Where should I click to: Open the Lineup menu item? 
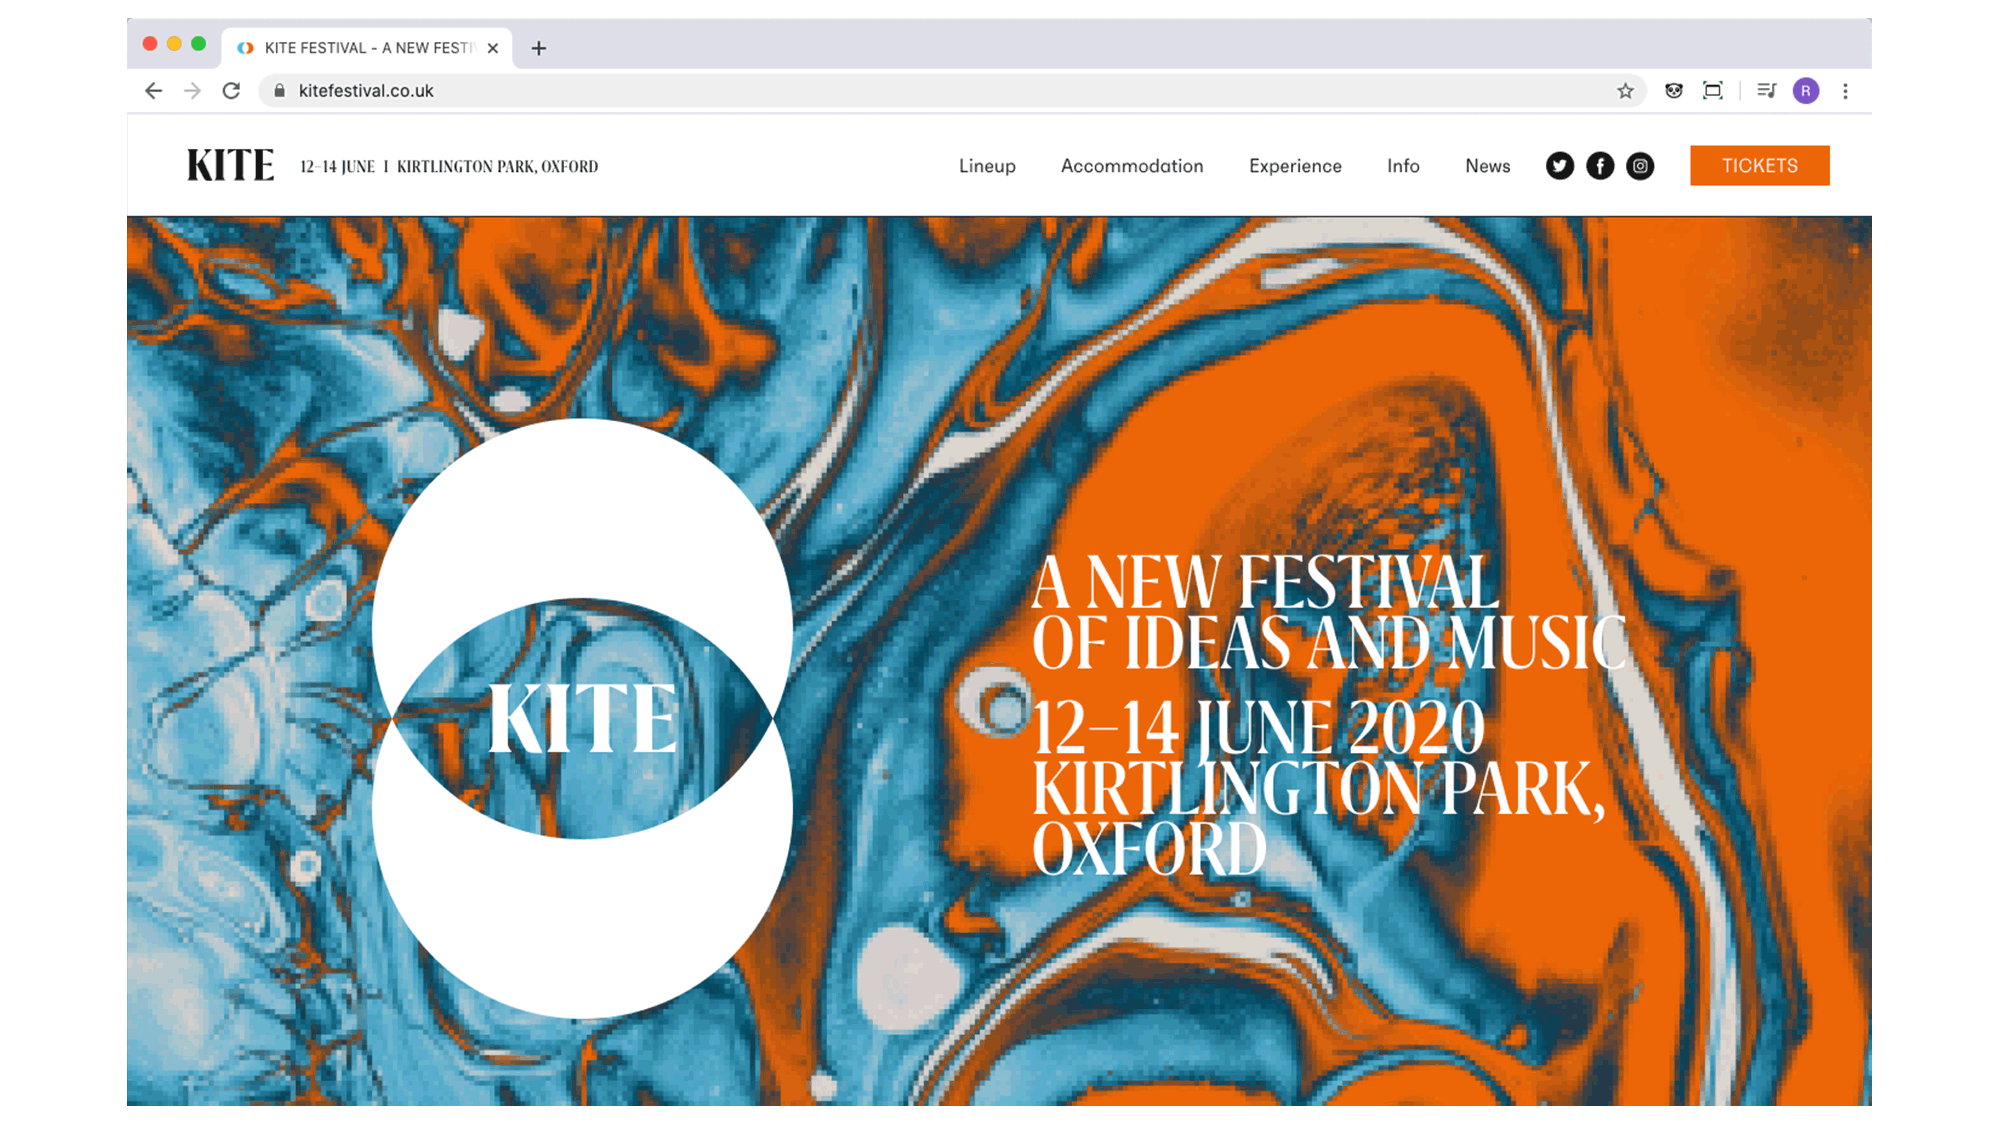tap(987, 166)
